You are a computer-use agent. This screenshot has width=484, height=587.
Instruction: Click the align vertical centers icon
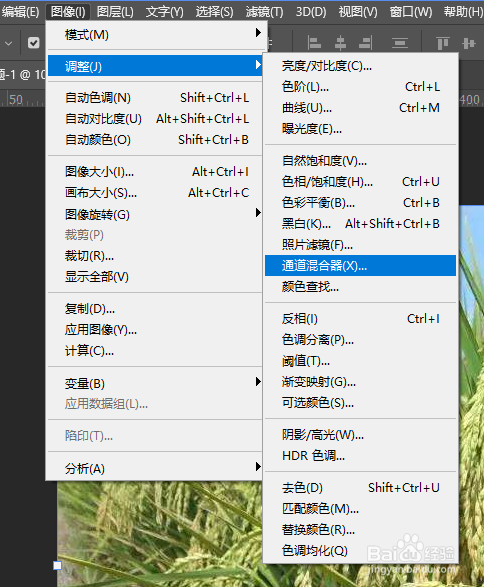(x=469, y=43)
